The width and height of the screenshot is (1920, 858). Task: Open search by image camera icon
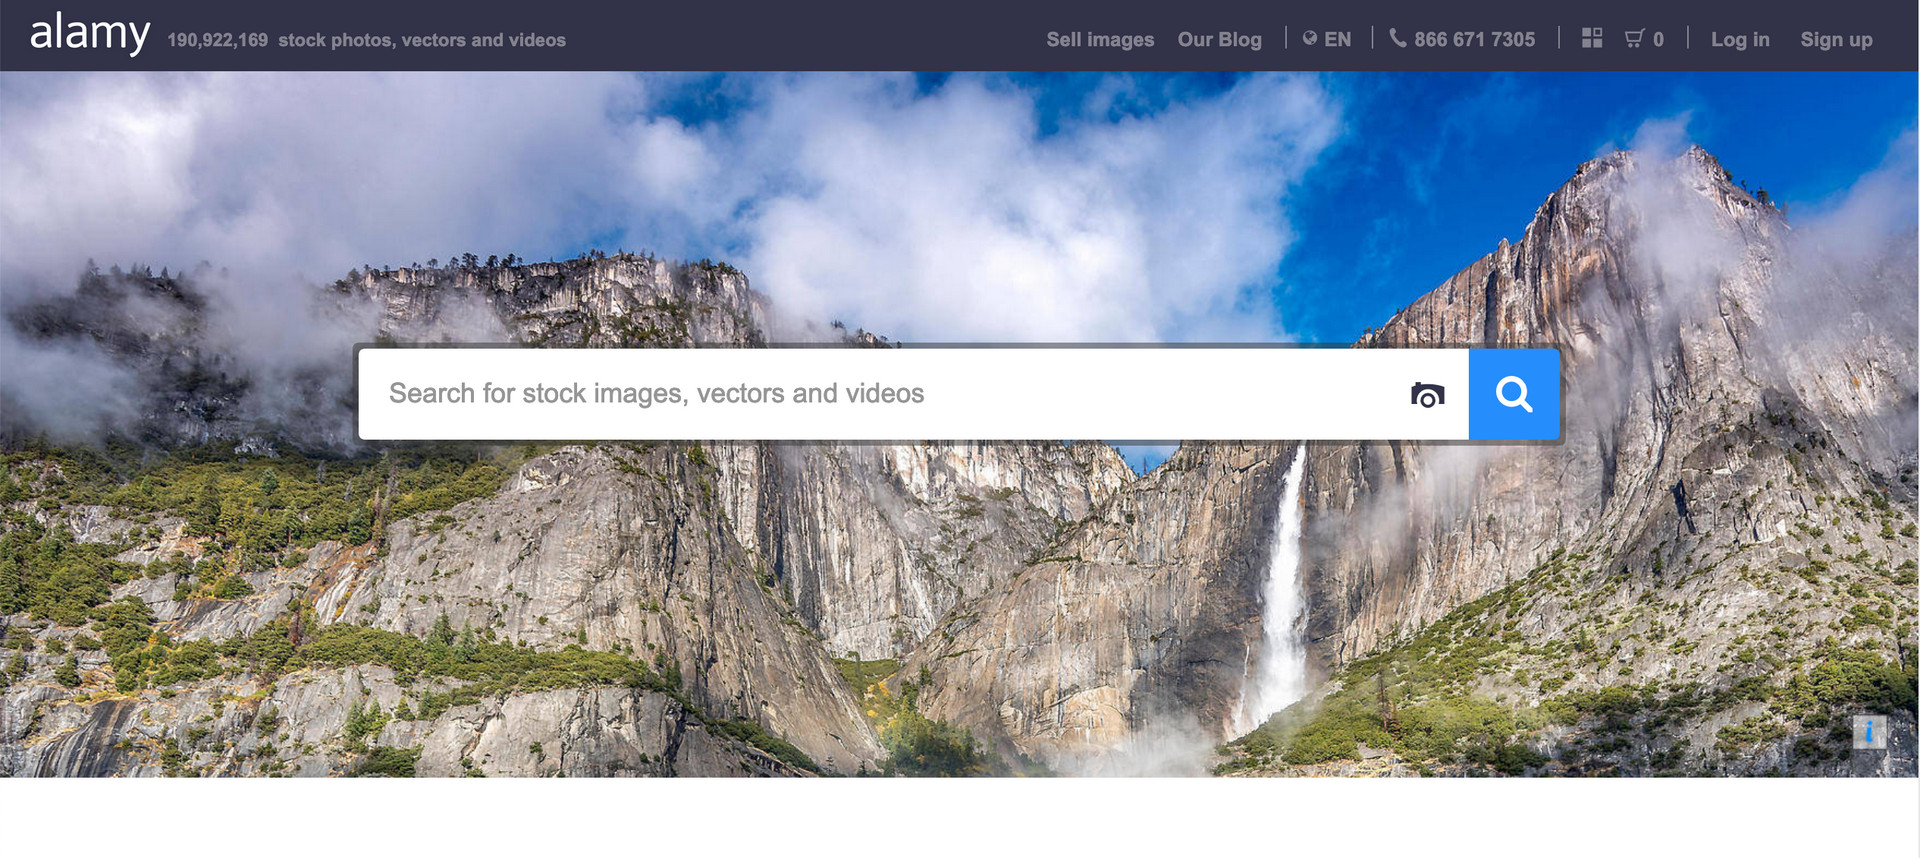pos(1427,395)
